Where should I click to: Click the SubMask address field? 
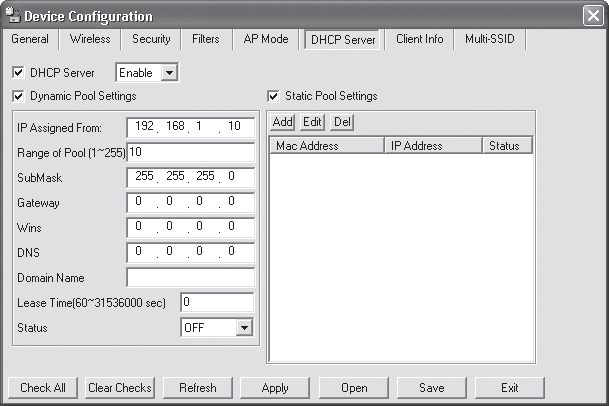tap(191, 178)
